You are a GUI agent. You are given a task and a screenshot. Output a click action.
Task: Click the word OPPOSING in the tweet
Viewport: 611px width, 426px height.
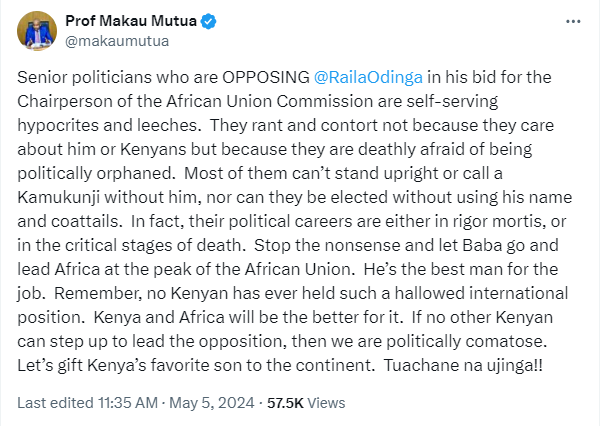point(266,77)
